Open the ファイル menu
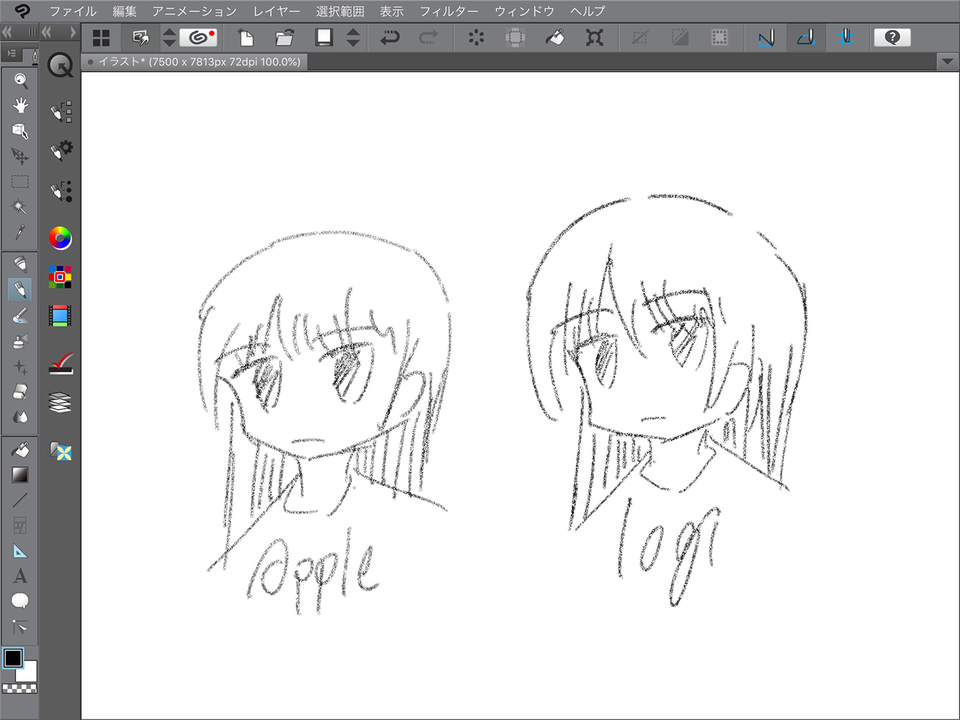960x720 pixels. [73, 11]
